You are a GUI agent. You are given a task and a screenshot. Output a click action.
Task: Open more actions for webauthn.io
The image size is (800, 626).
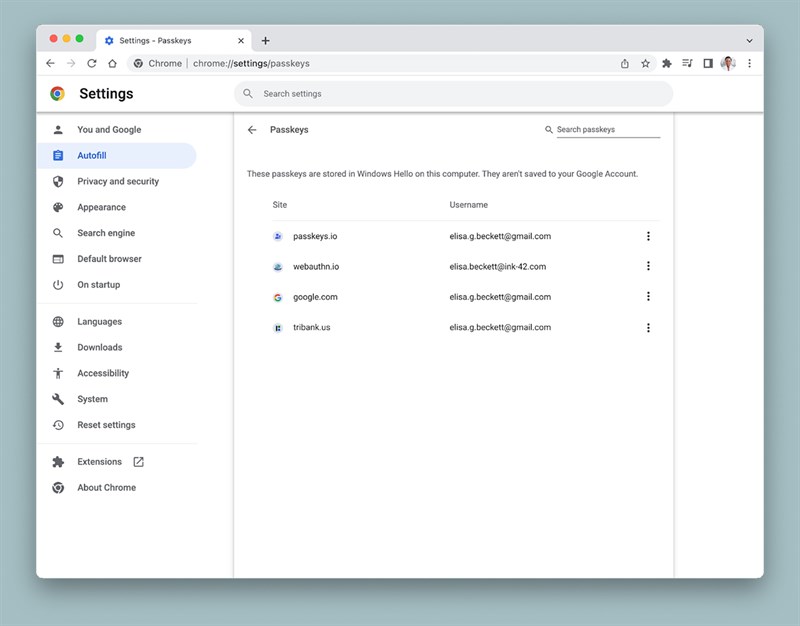point(648,266)
